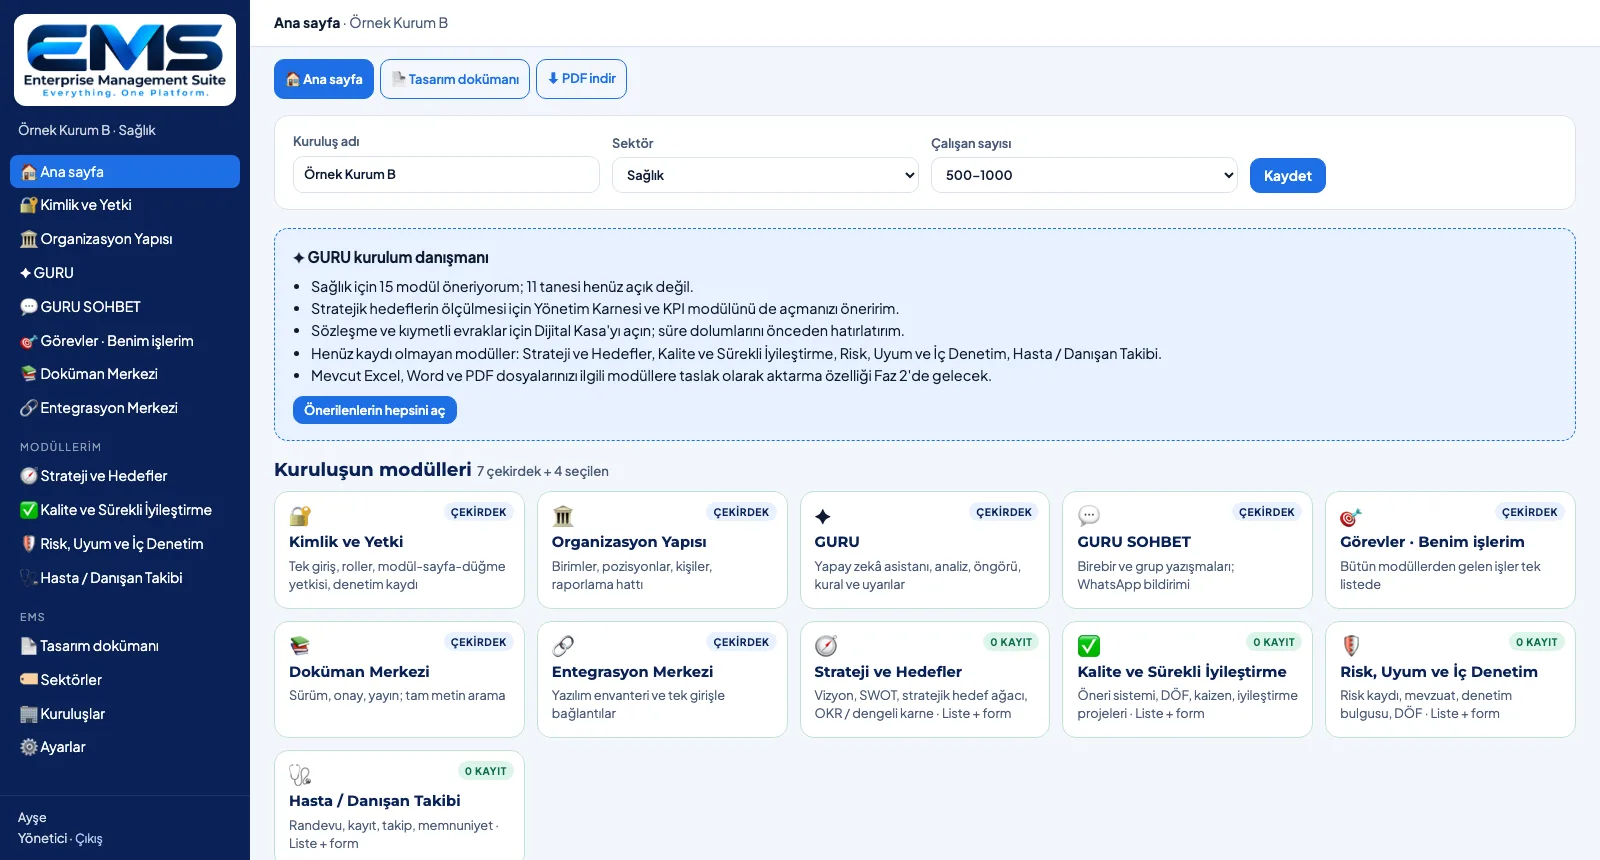Switch to the Tasarım dokümanı tab
This screenshot has width=1600, height=860.
click(x=455, y=79)
